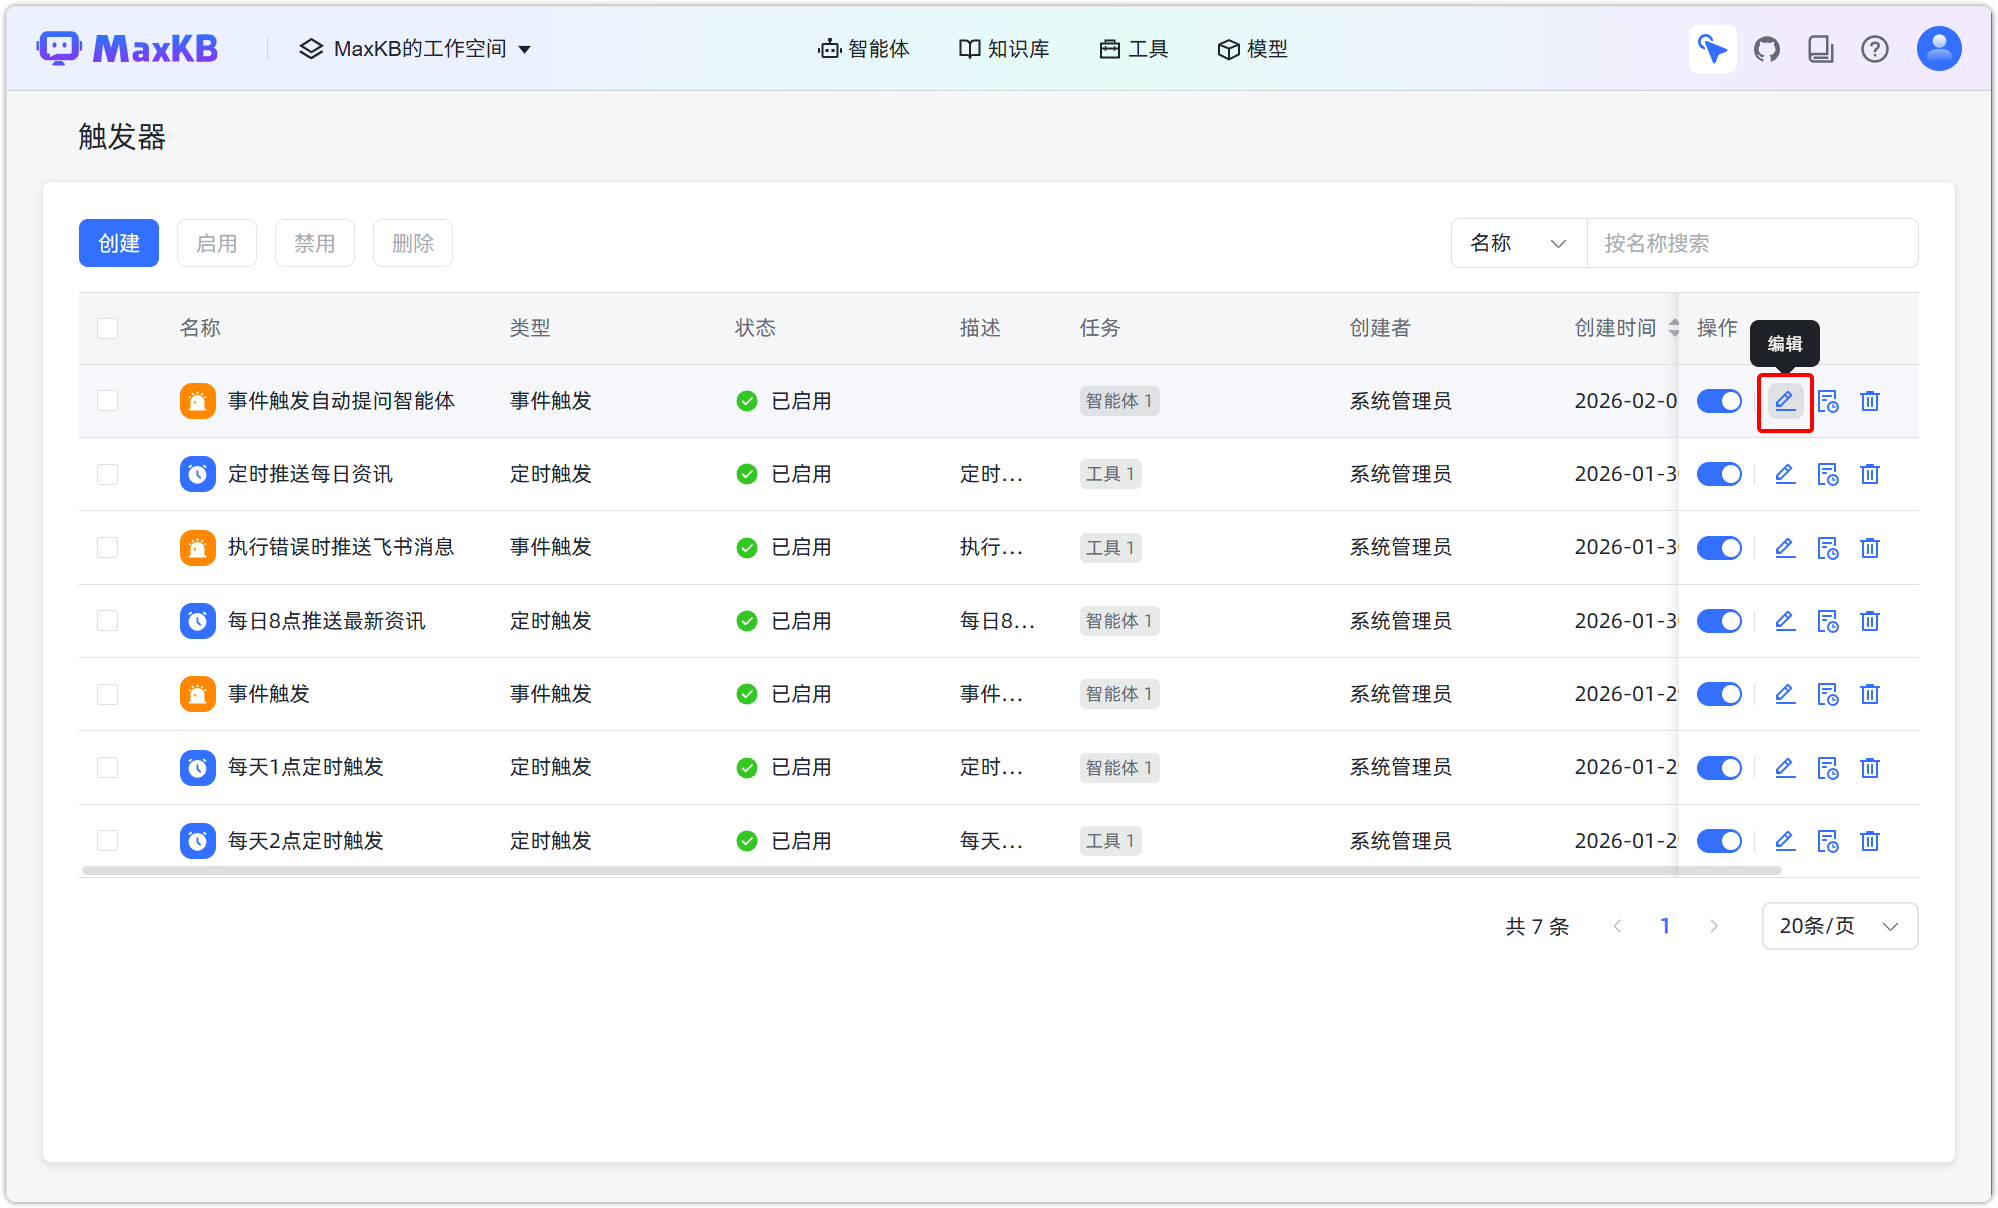Open execution records for 事件触发自动提问智能体
Screen dimensions: 1998x1208
[1828, 401]
